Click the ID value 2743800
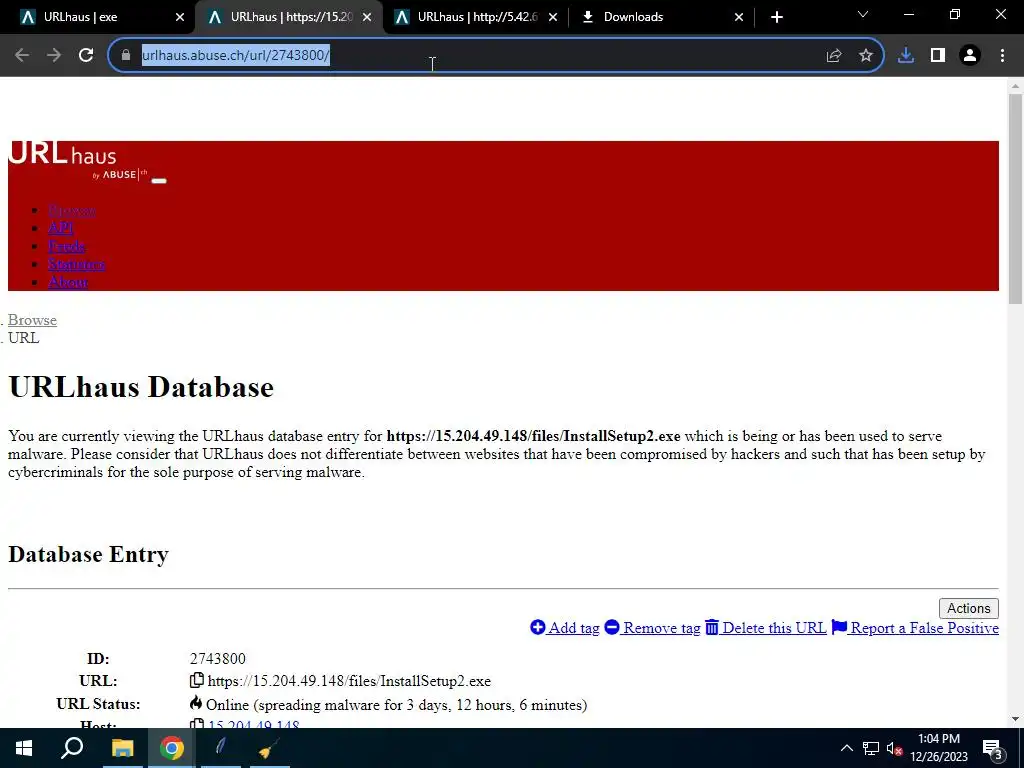1024x768 pixels. 217,658
